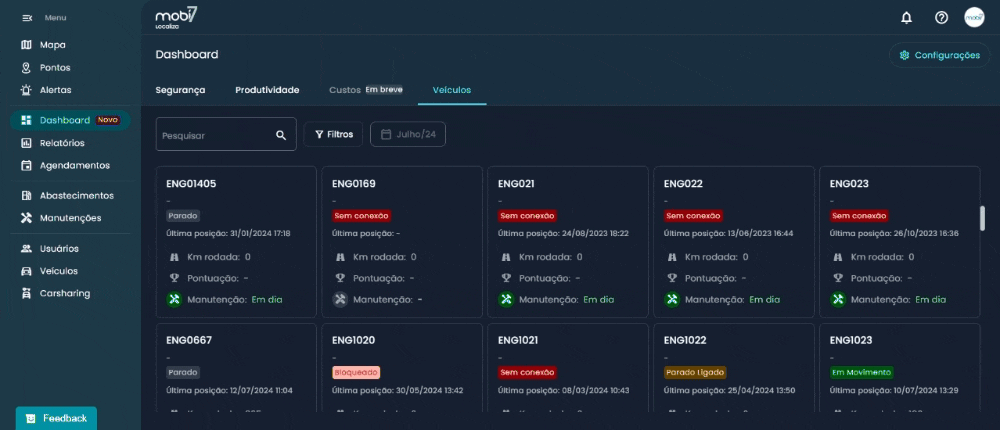
Task: Open Carsharing from the sidebar
Action: pyautogui.click(x=64, y=293)
